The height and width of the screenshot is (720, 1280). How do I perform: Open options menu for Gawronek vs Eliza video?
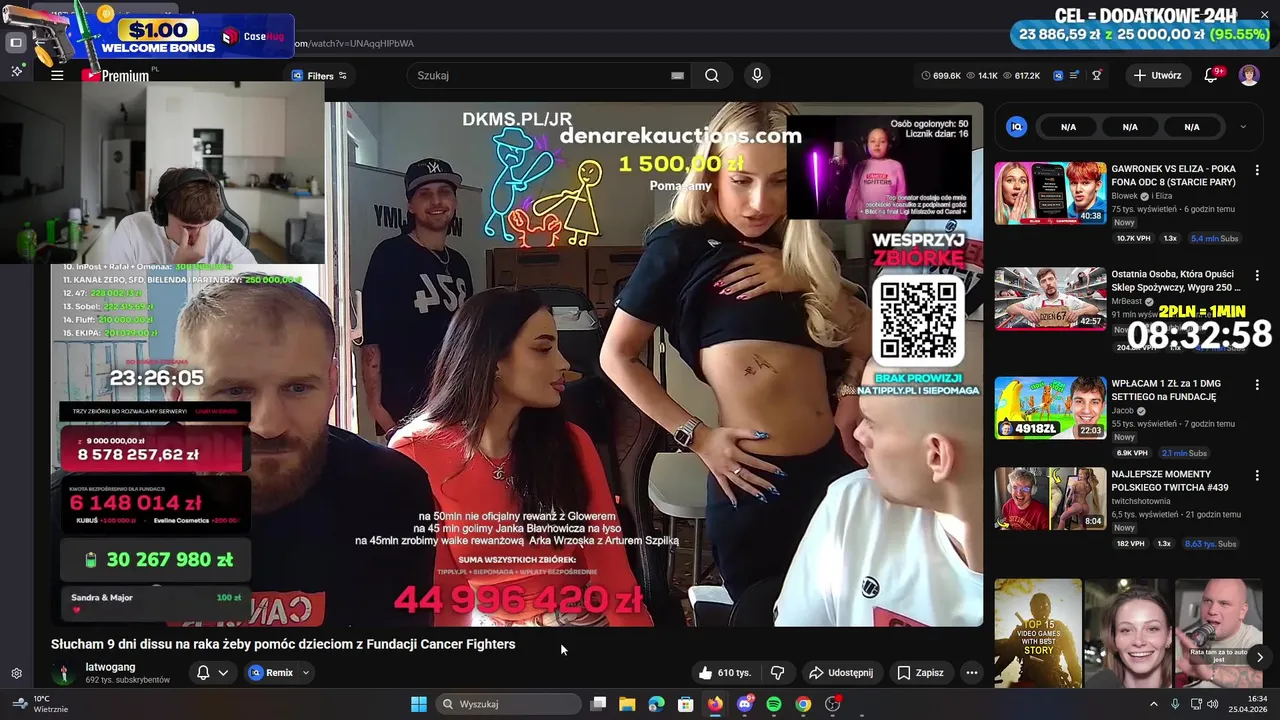(1257, 170)
